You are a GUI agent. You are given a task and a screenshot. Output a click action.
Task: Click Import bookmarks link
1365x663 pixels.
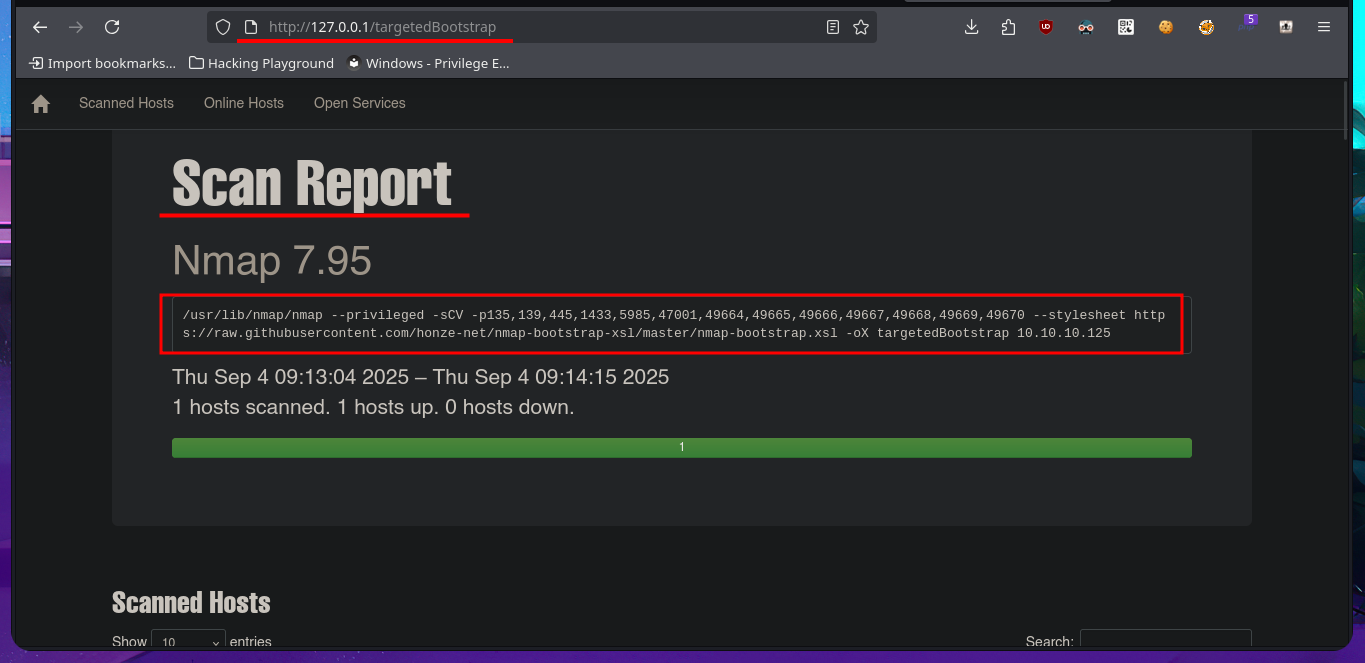pyautogui.click(x=103, y=63)
